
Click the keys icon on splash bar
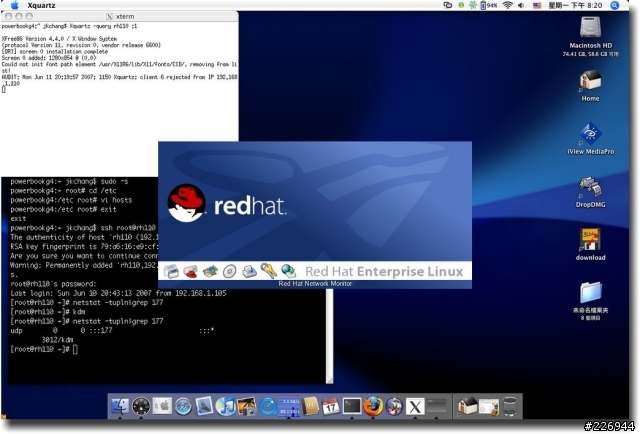[x=269, y=271]
